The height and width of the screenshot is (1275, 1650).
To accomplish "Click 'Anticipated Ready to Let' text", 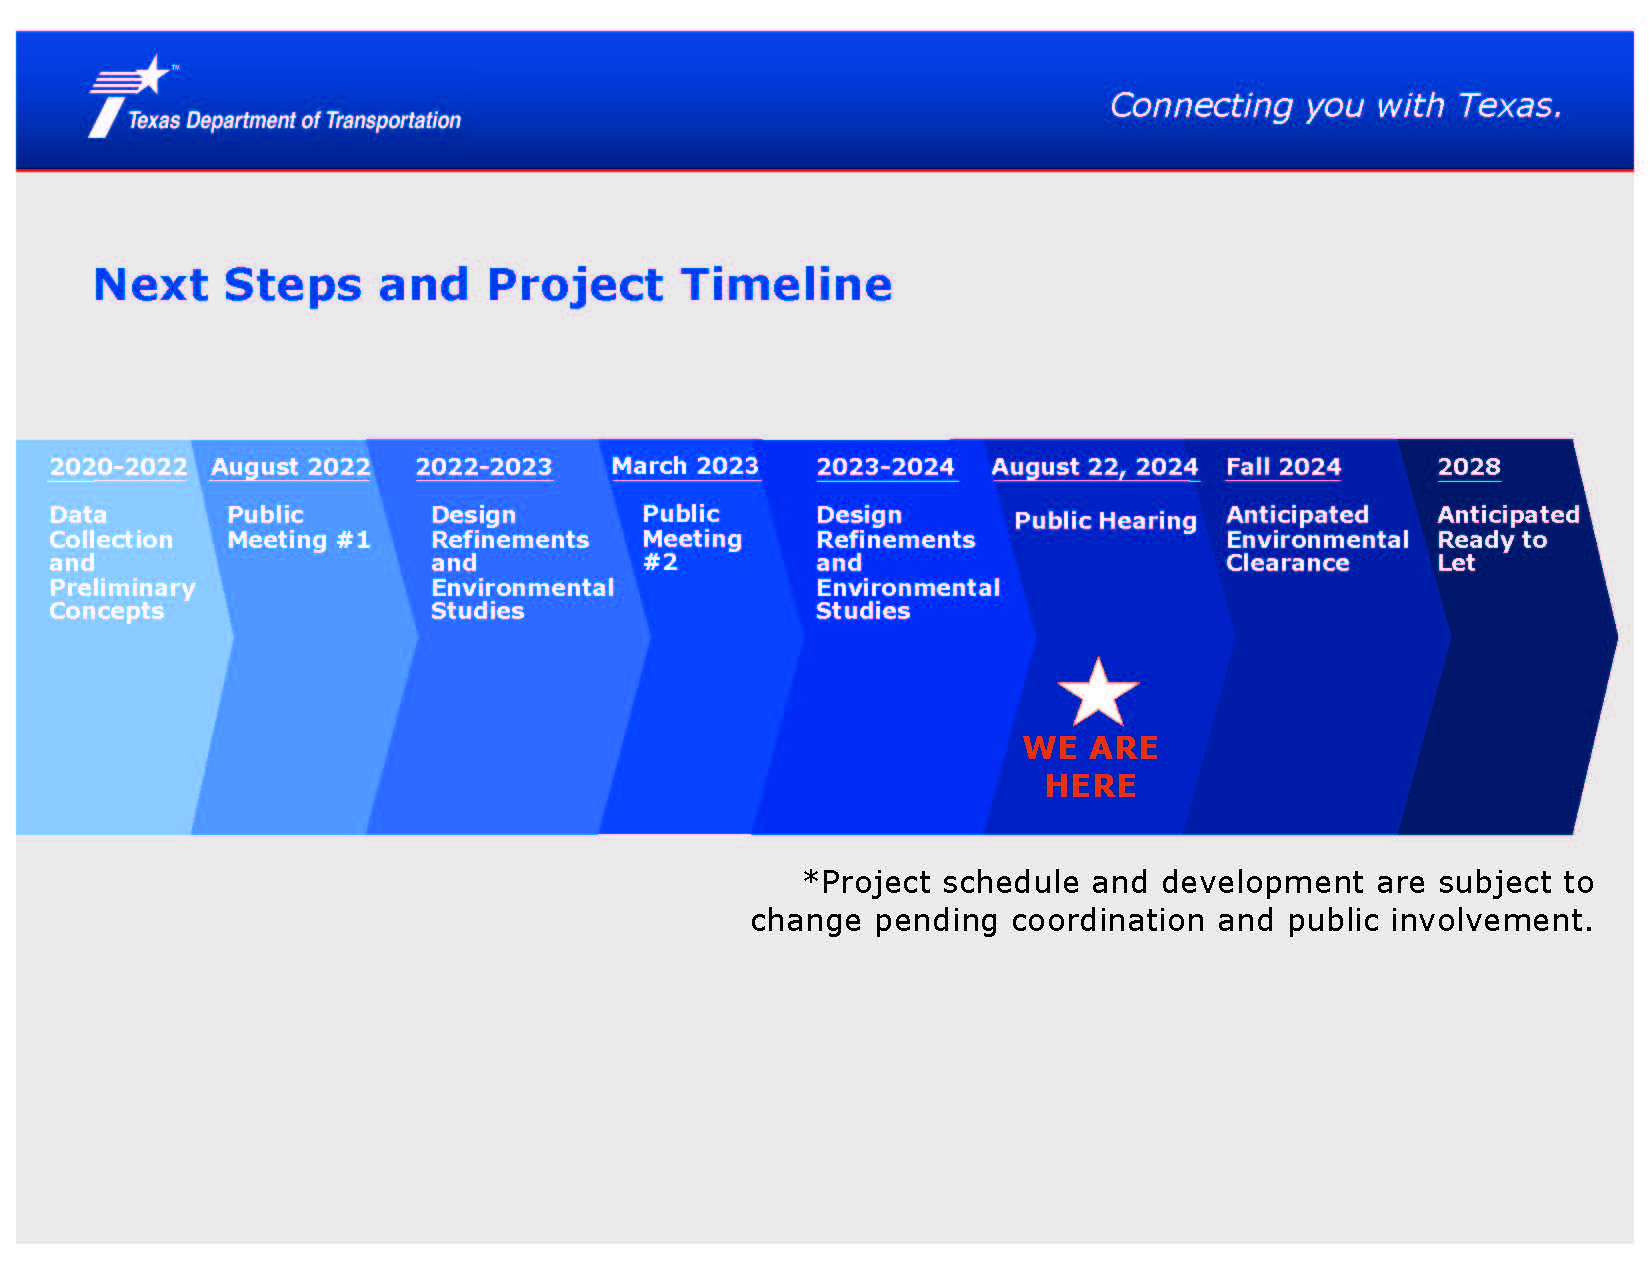I will pos(1508,539).
